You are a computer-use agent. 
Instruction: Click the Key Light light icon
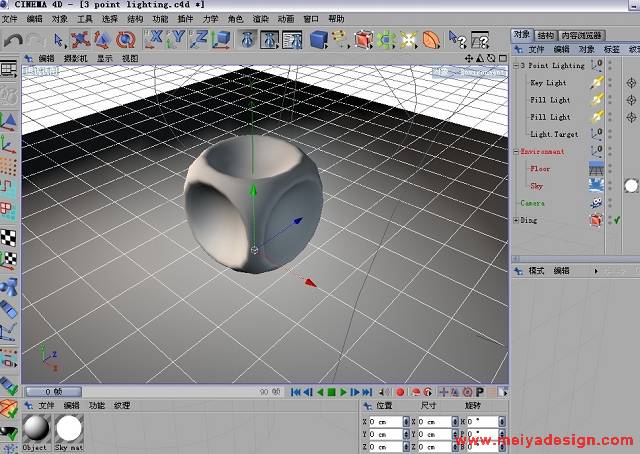pos(597,82)
